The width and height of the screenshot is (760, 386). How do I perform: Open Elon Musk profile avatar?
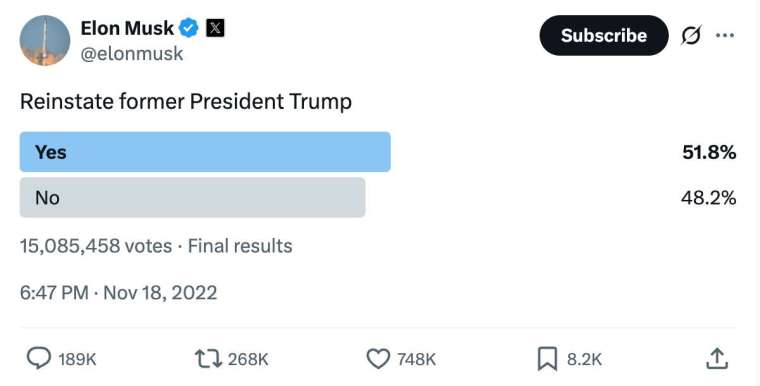click(x=45, y=40)
